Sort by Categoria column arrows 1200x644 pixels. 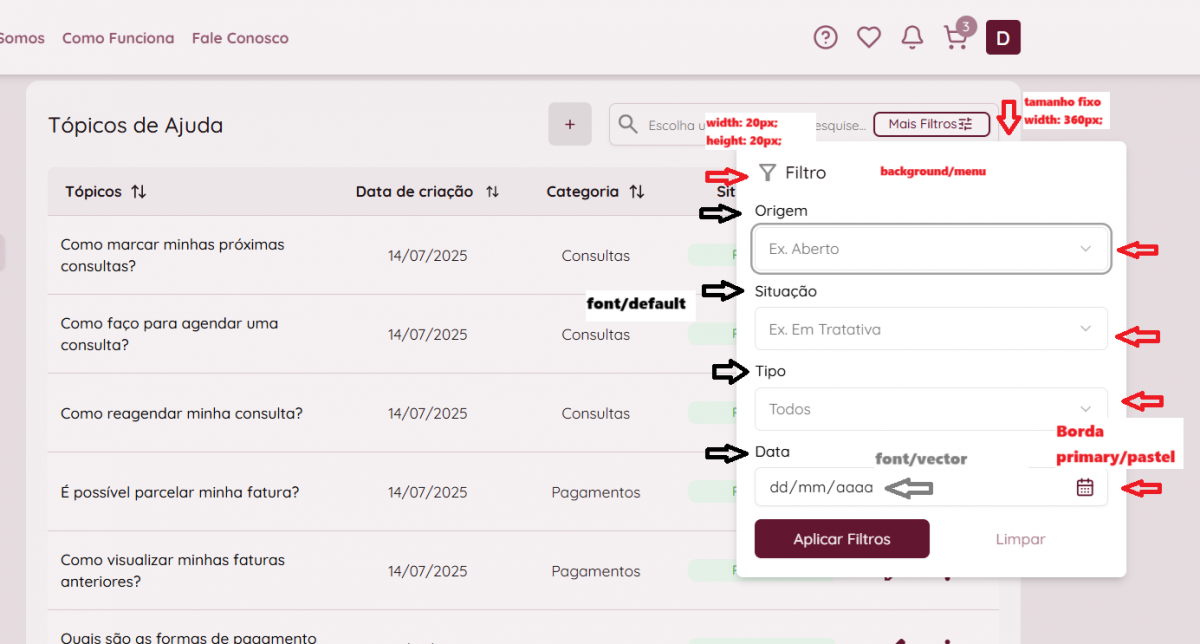[637, 192]
